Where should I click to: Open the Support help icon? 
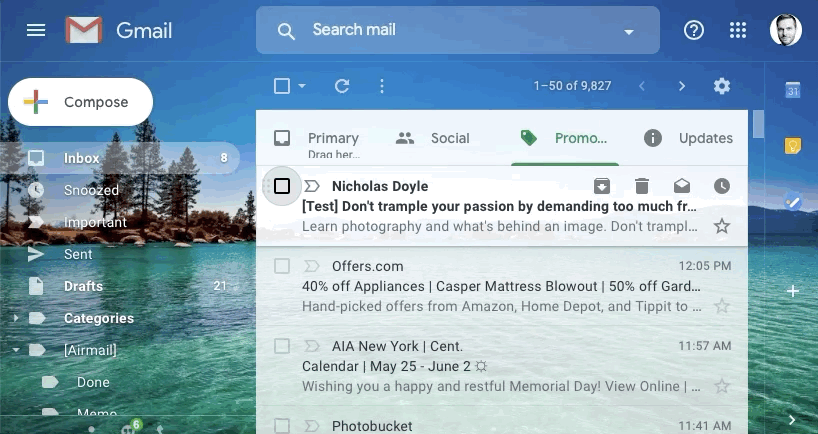click(694, 30)
